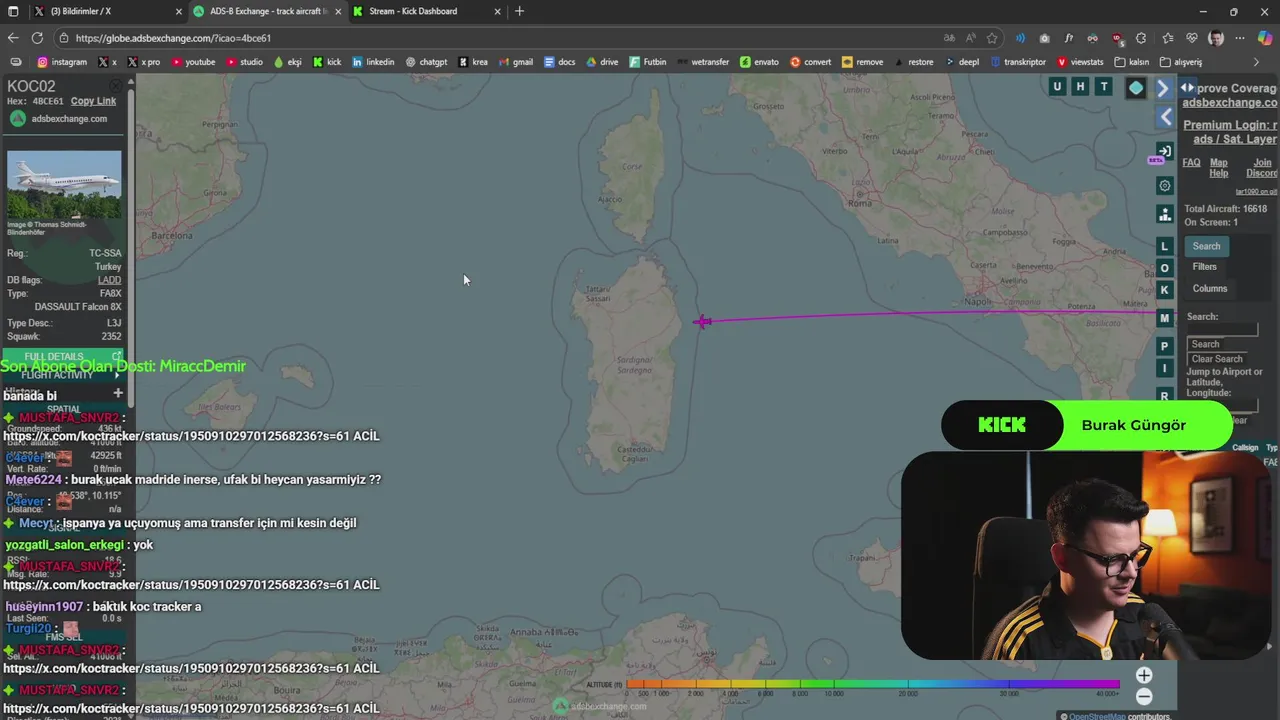Focus the Jump to Airport input field
Image resolution: width=1280 pixels, height=720 pixels.
[1222, 405]
